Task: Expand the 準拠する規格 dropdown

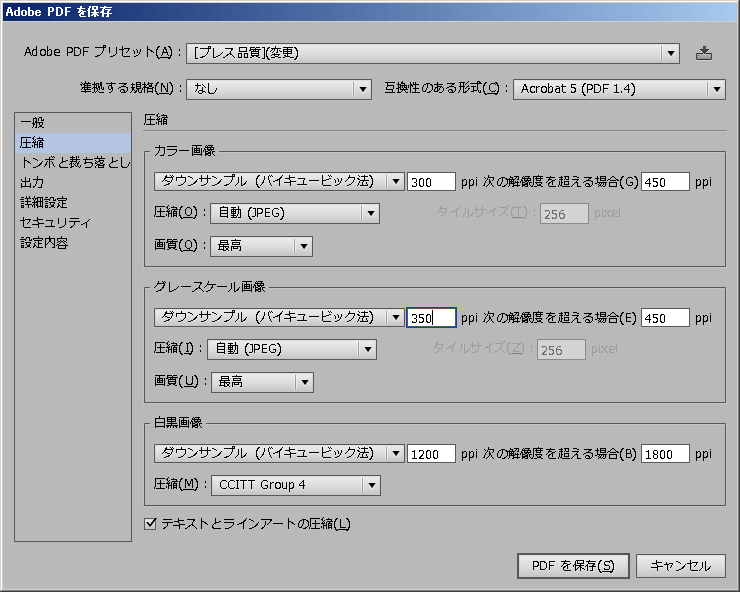Action: (278, 89)
